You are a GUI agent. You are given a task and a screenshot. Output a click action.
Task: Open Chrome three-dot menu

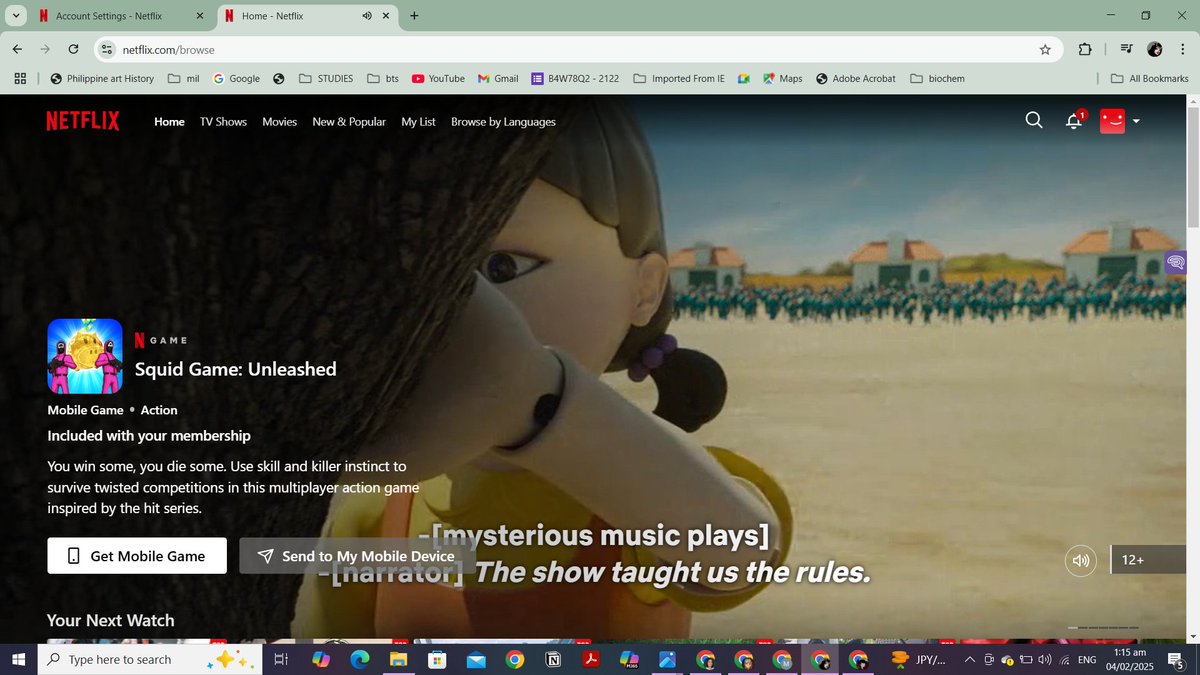[1182, 49]
